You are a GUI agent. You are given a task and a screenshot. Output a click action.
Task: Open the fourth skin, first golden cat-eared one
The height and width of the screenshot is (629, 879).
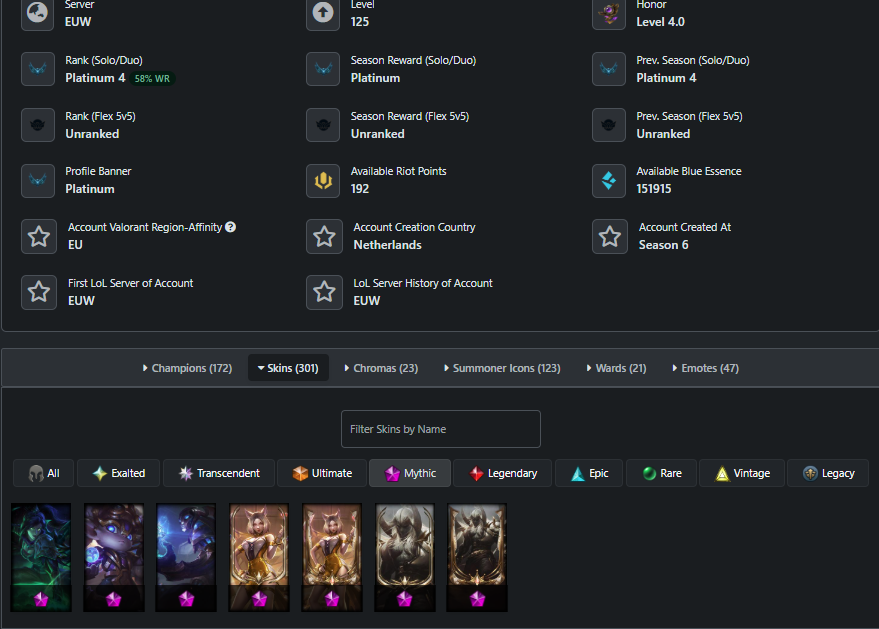pos(259,557)
